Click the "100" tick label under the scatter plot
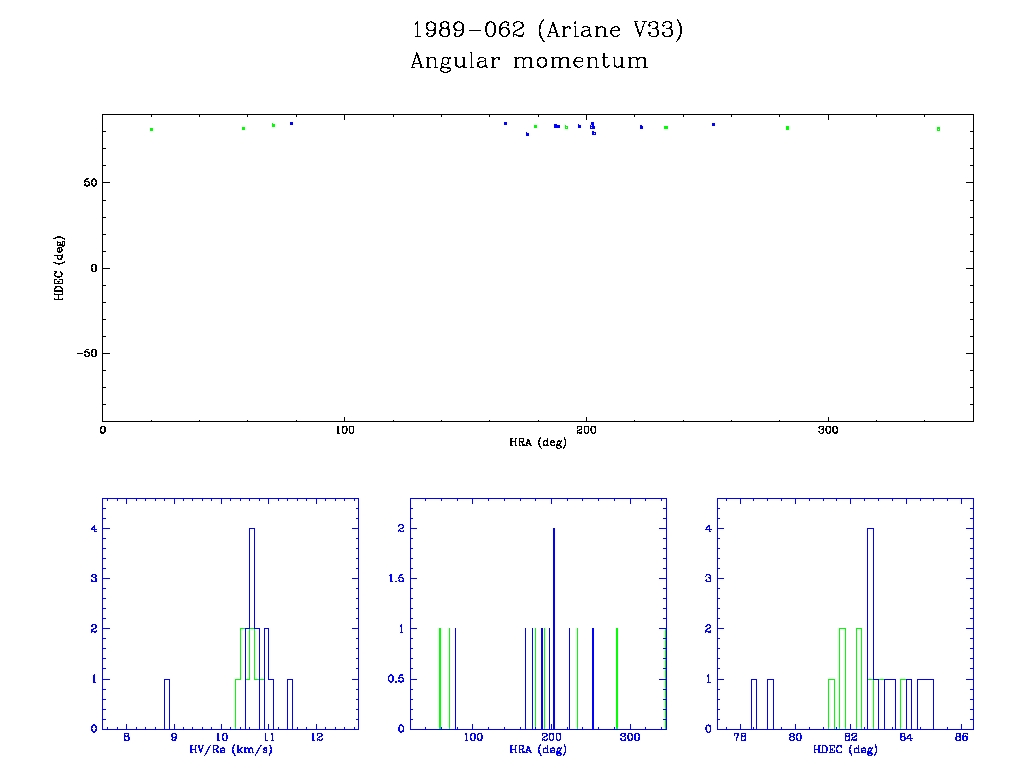 pyautogui.click(x=344, y=430)
